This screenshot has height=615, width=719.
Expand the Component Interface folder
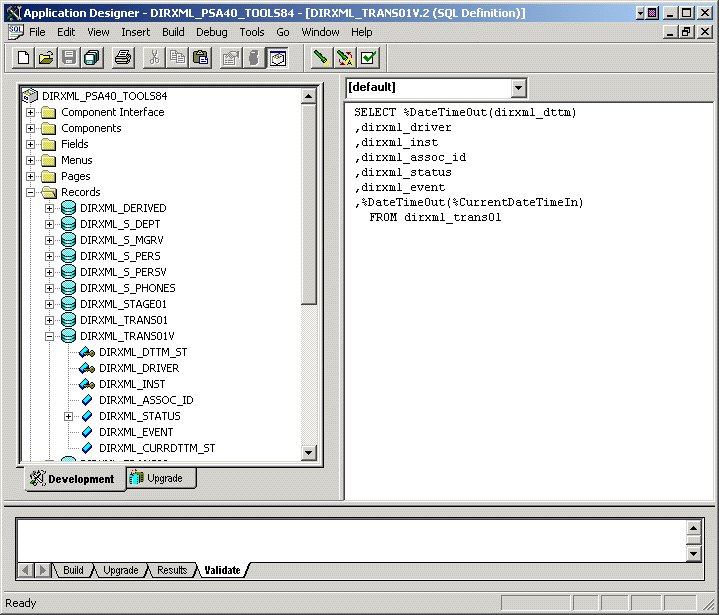point(31,112)
